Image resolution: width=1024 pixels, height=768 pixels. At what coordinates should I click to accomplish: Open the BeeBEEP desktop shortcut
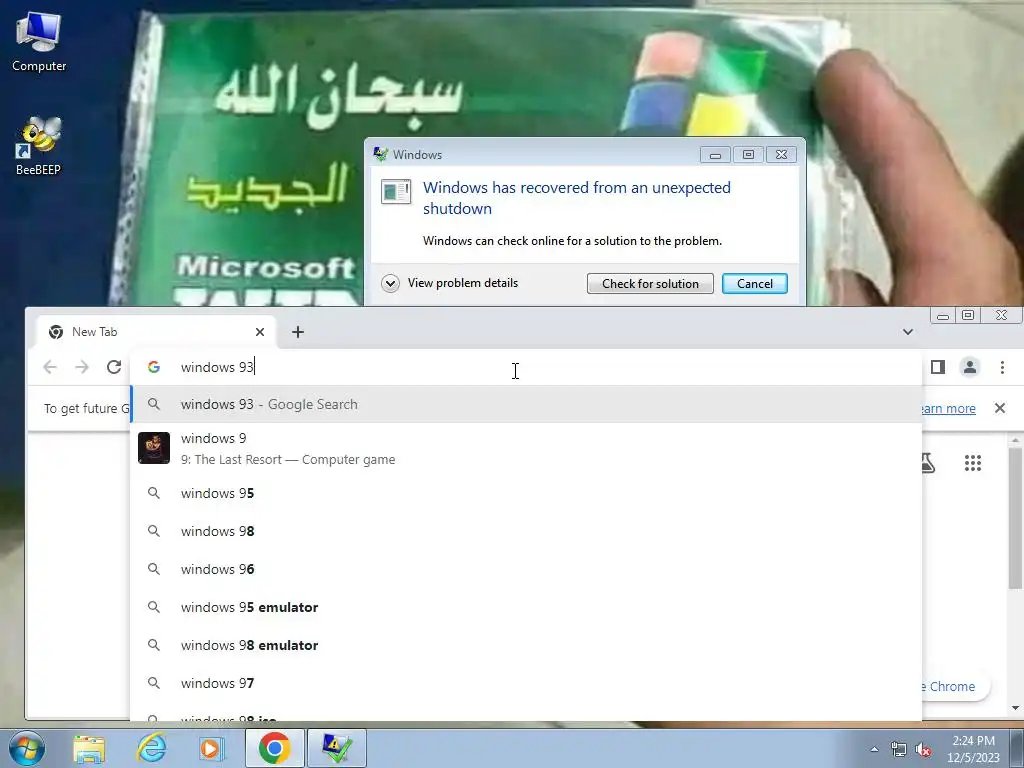coord(39,146)
